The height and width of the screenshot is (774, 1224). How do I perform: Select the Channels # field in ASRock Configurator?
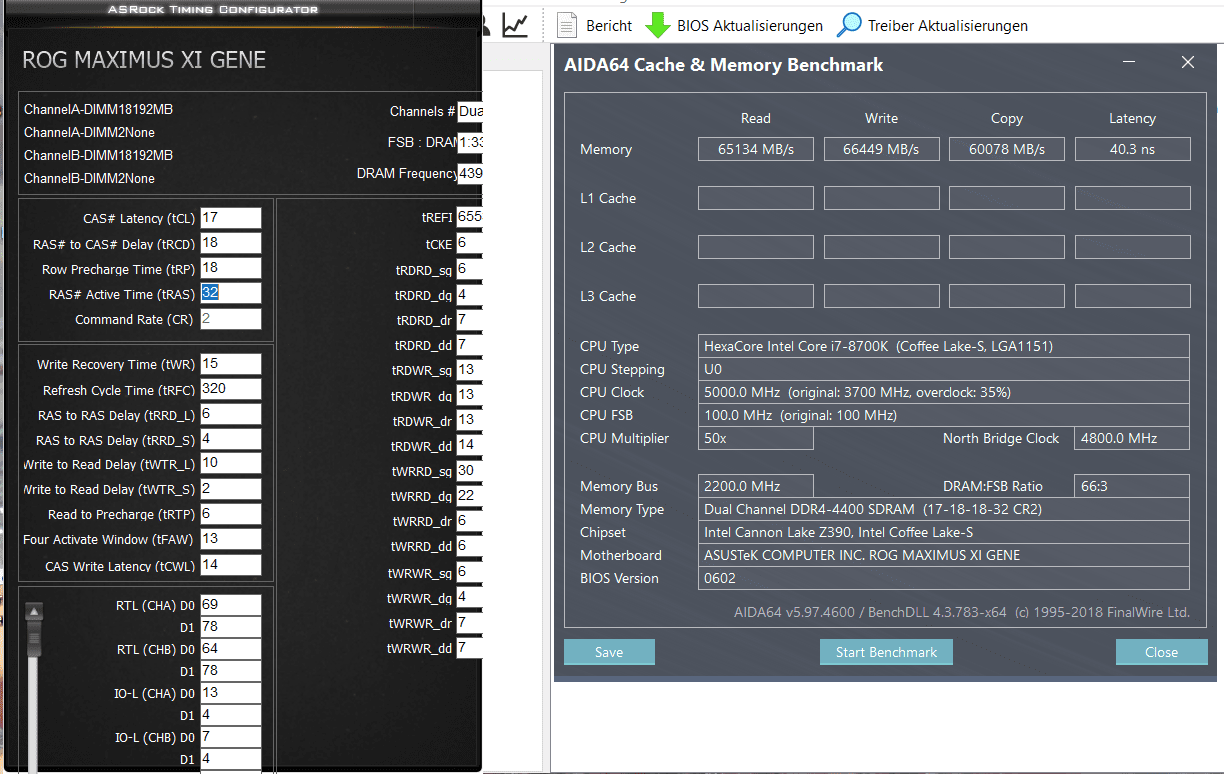click(x=469, y=111)
